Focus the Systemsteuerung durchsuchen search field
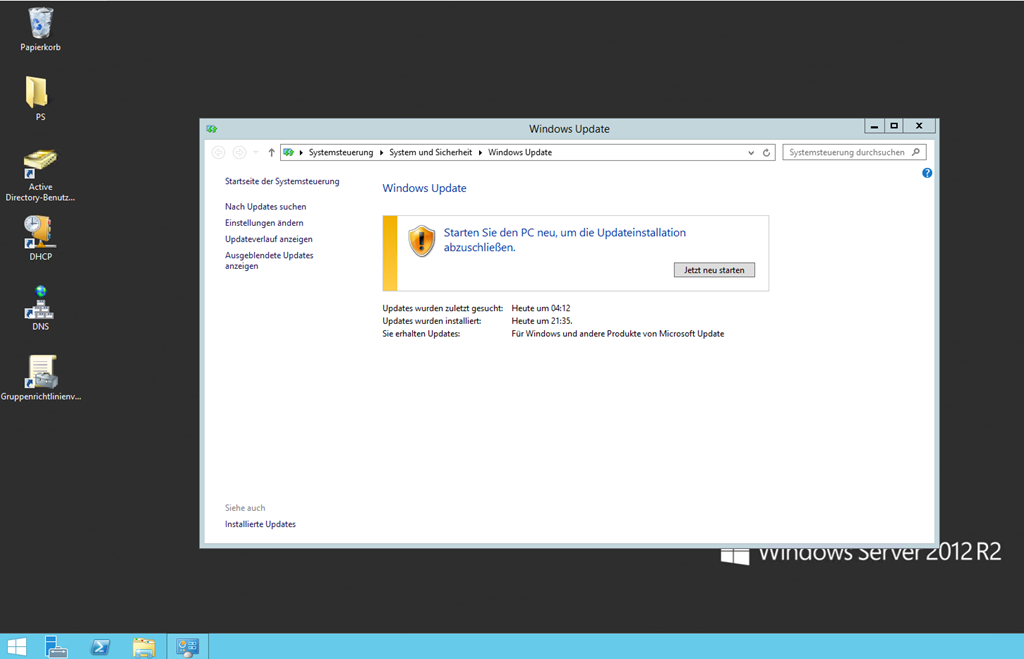1024x659 pixels. coord(846,153)
